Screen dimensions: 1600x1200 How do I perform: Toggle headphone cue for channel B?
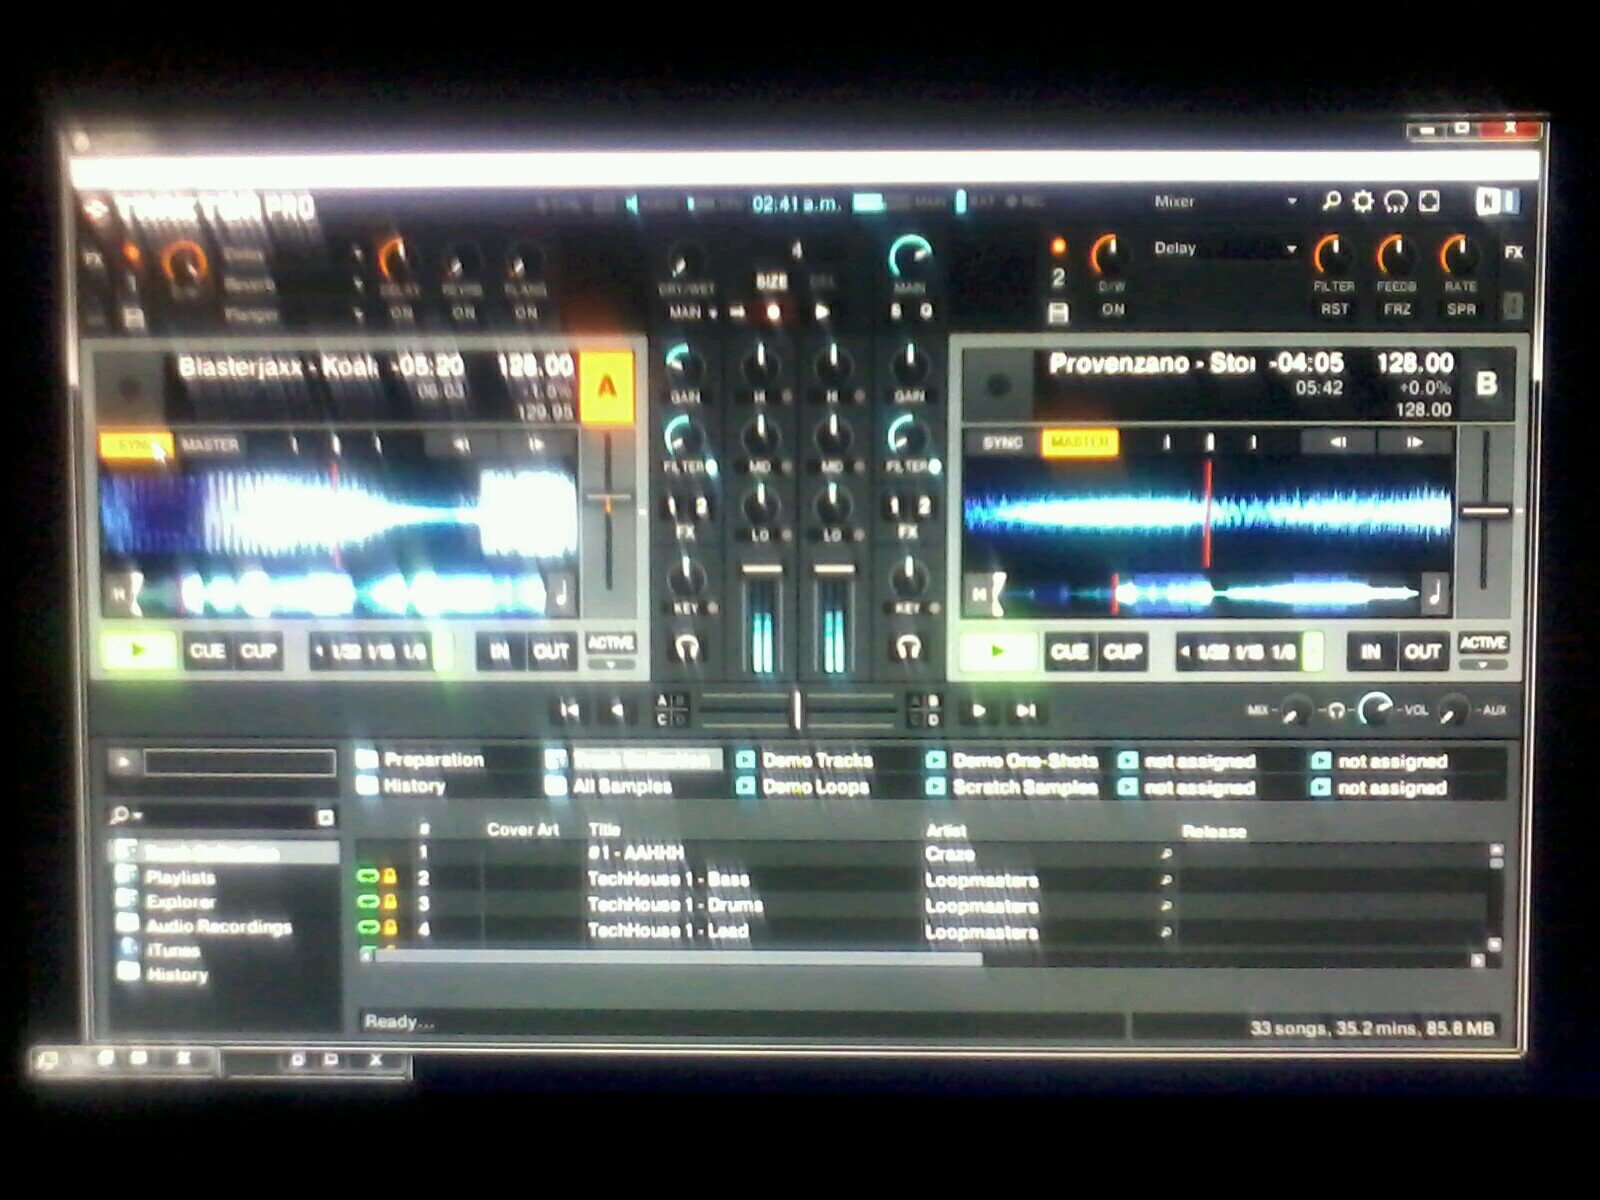pos(908,648)
